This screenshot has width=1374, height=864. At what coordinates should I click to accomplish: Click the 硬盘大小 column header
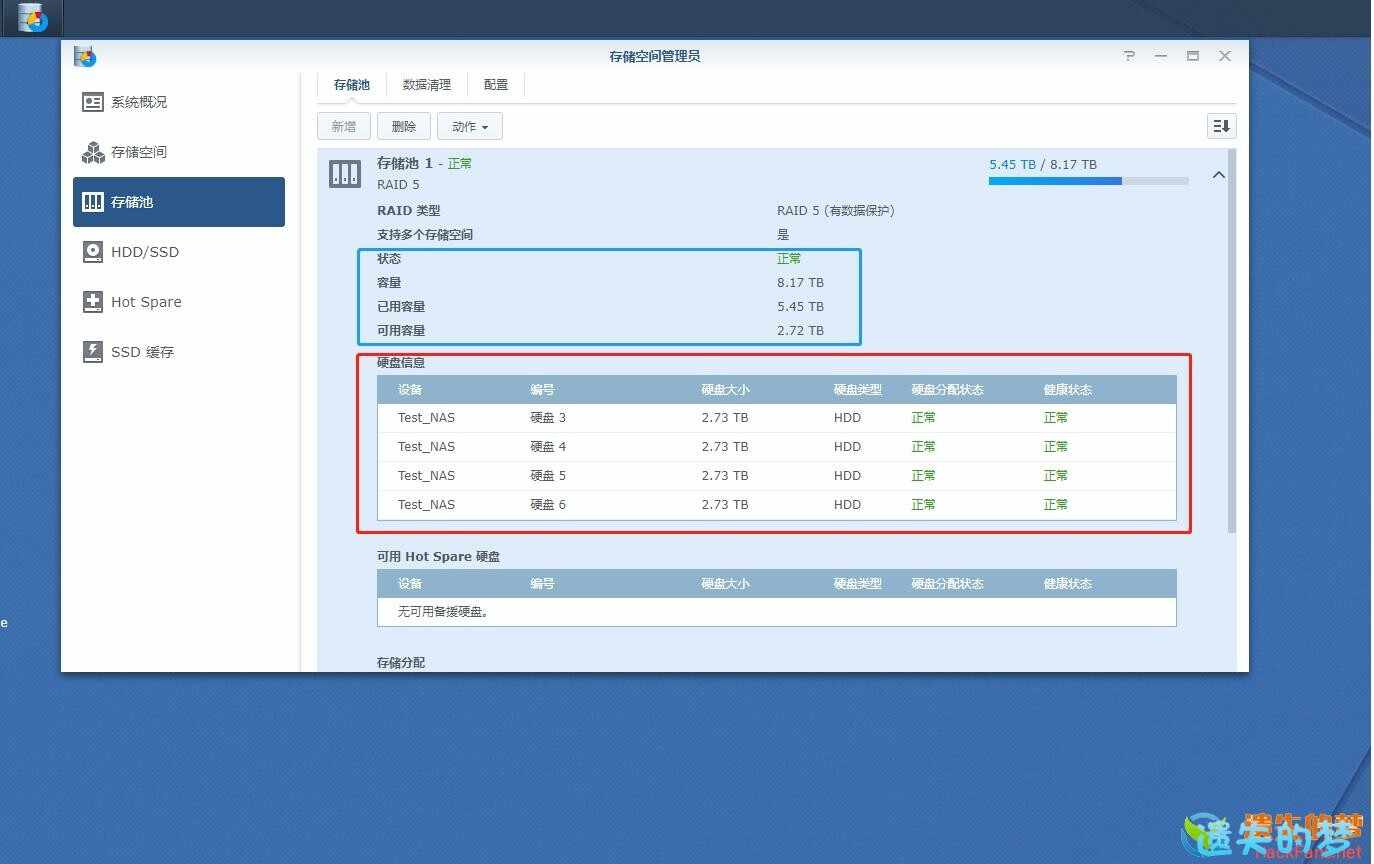tap(725, 390)
